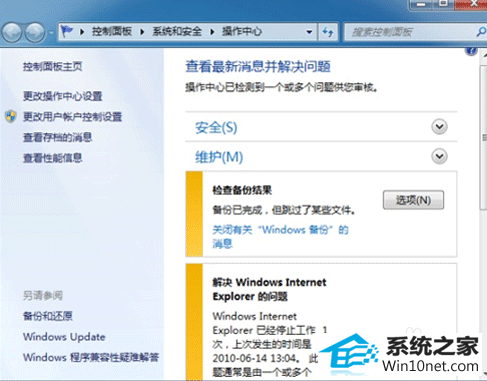Image resolution: width=487 pixels, height=381 pixels.
Task: Click the vertical scrollbar thumb
Action: point(484,137)
